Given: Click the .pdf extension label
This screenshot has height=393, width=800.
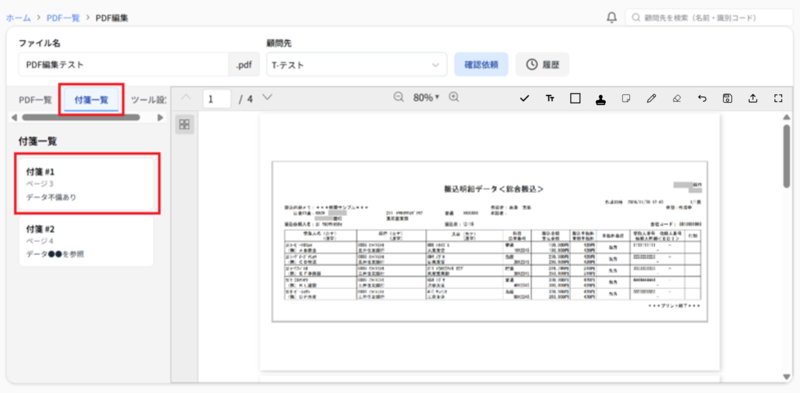Looking at the screenshot, I should click(243, 65).
